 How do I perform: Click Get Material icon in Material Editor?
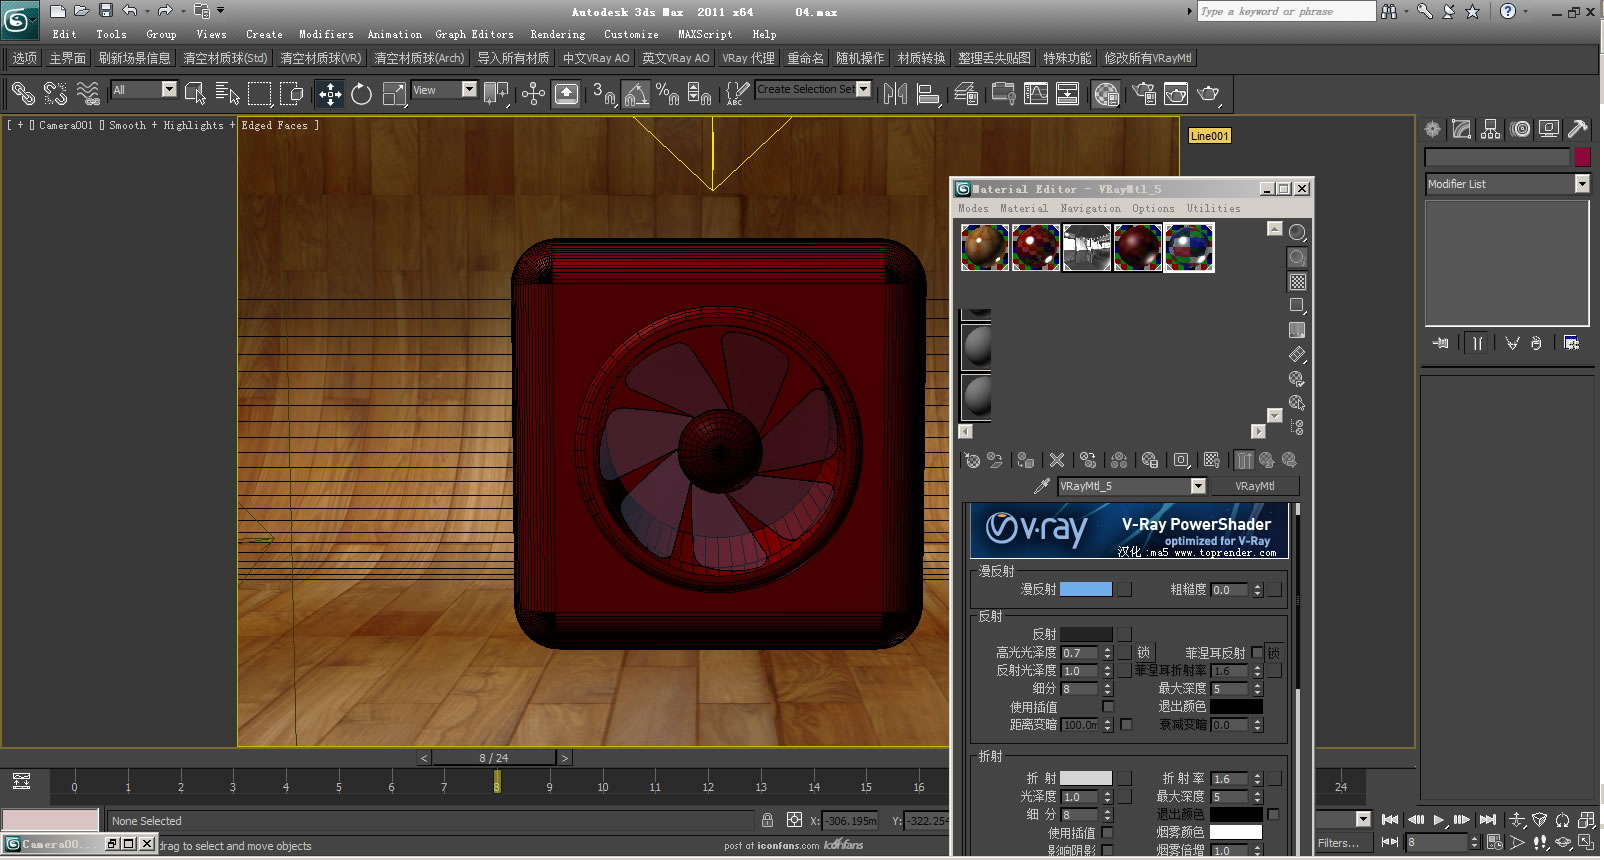(972, 460)
